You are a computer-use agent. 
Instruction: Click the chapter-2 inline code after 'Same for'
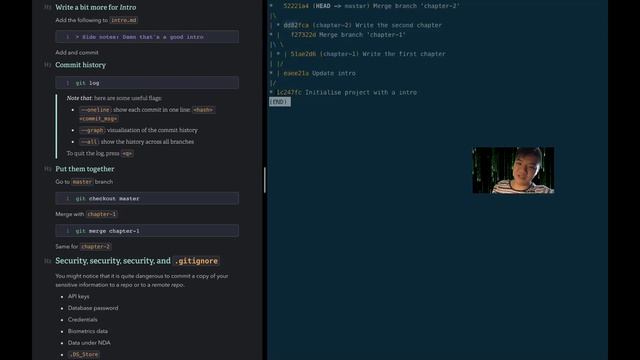coord(96,247)
